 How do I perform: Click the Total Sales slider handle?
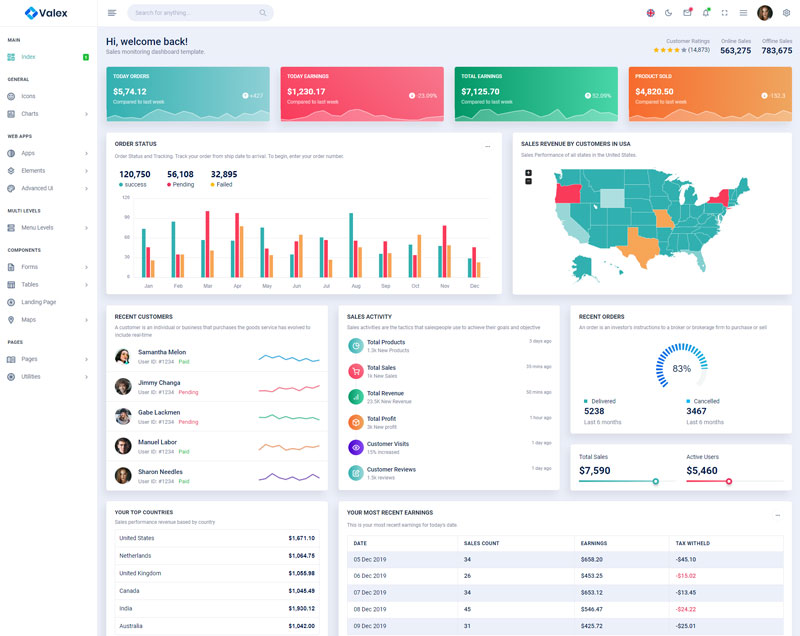tap(656, 481)
